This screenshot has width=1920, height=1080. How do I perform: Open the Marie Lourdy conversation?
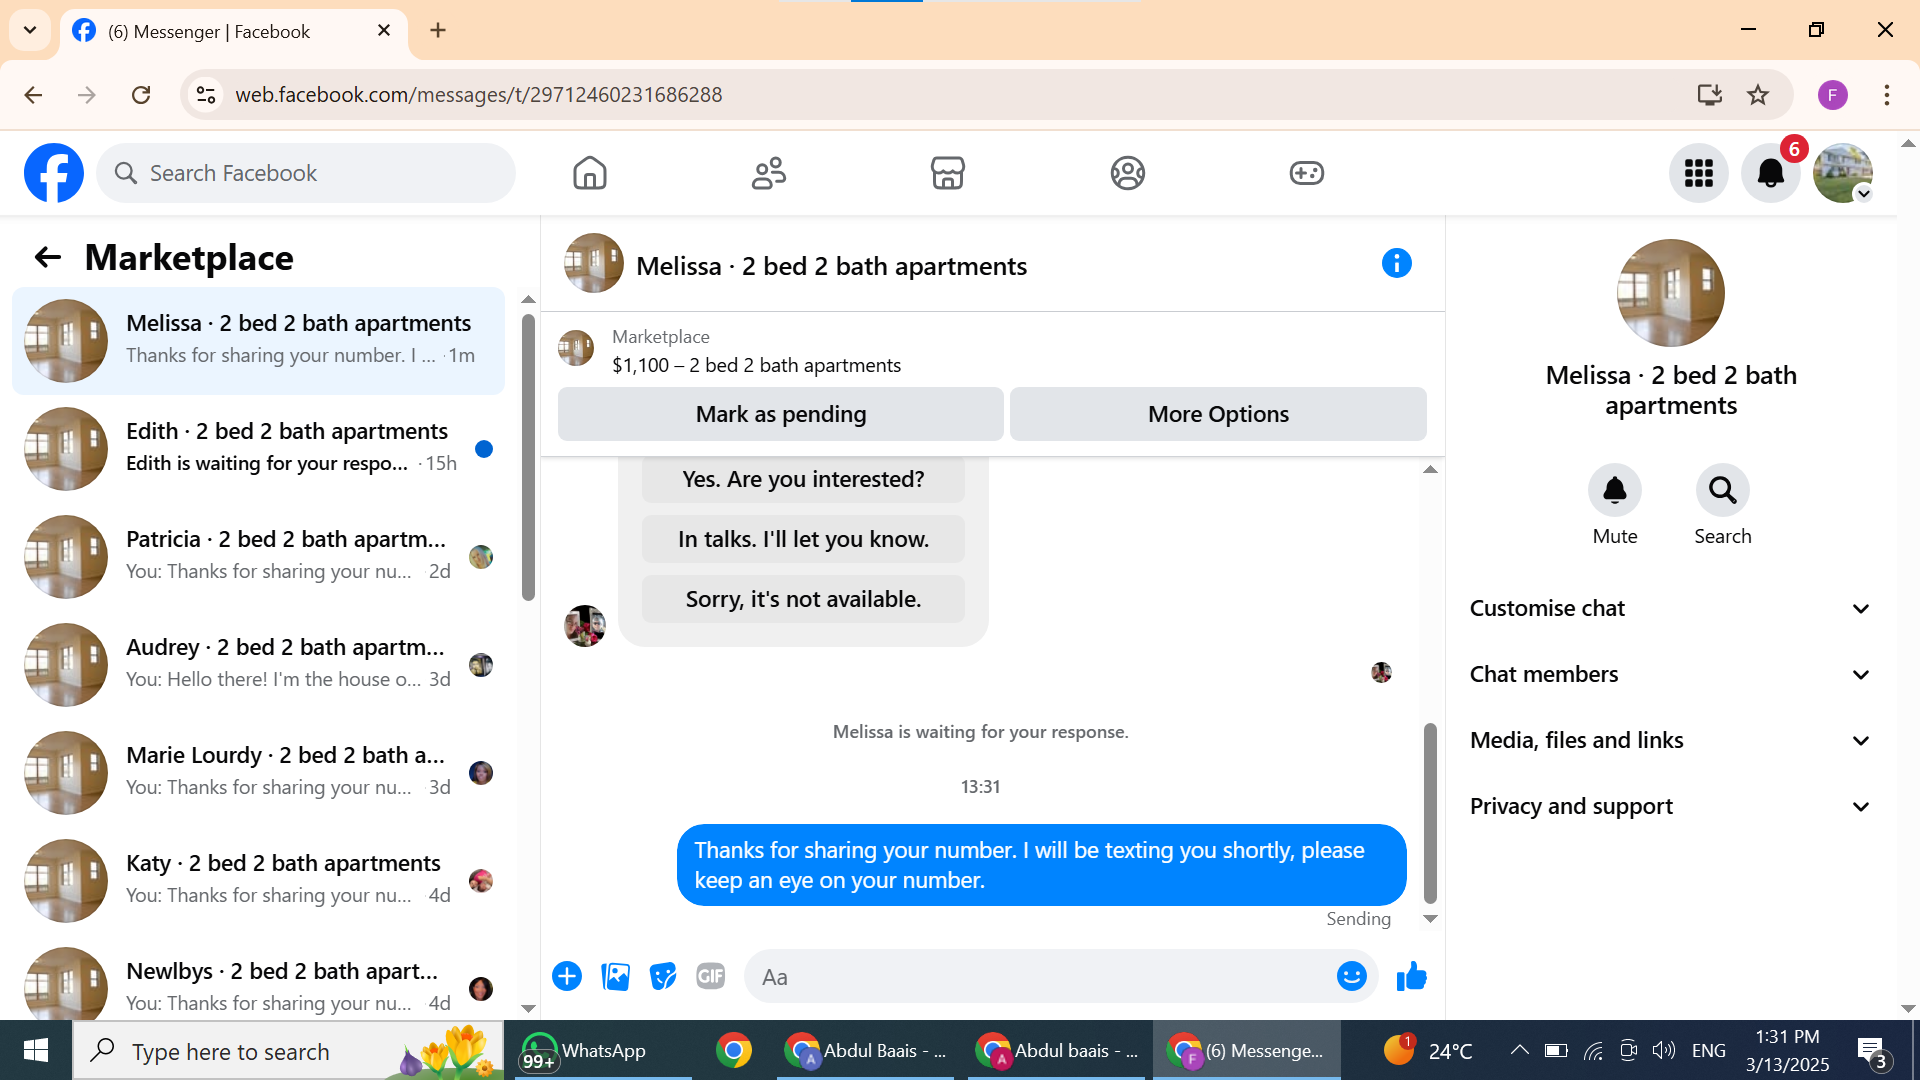(259, 773)
